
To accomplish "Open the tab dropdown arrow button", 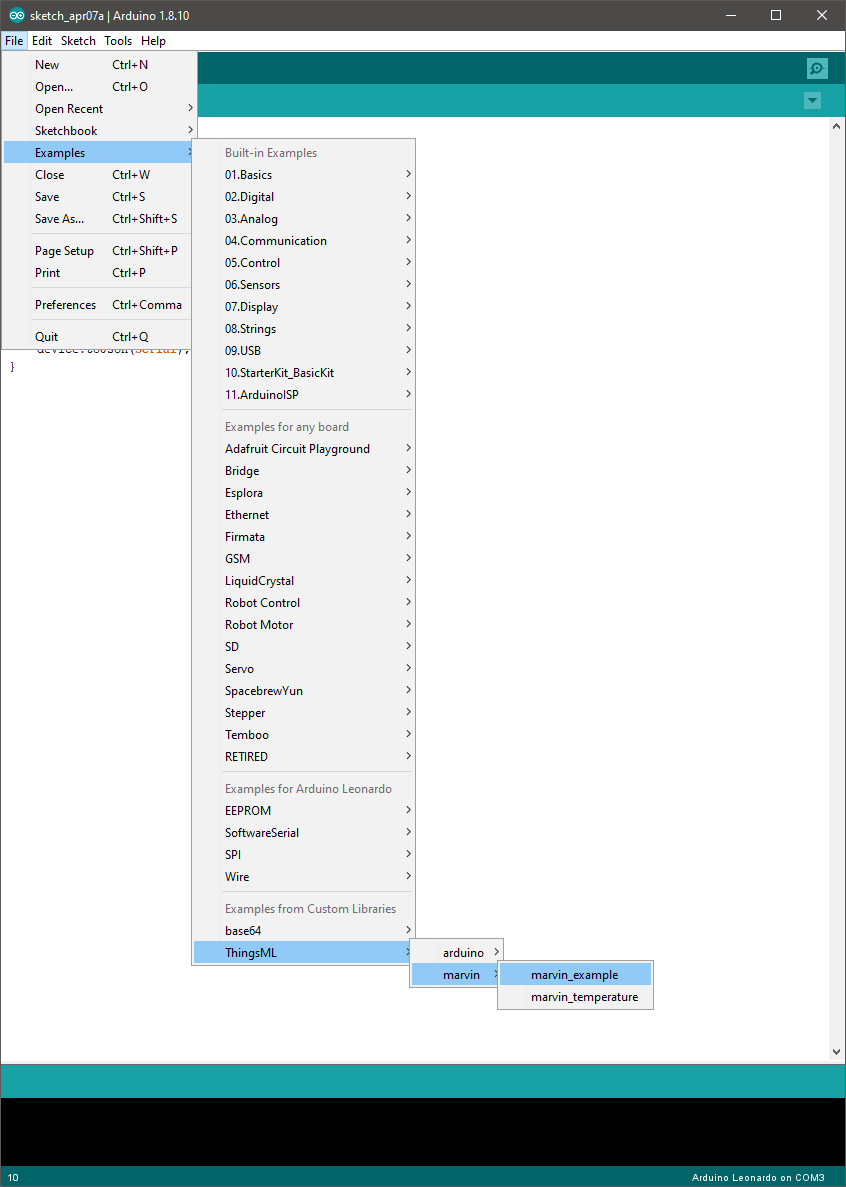I will (812, 100).
